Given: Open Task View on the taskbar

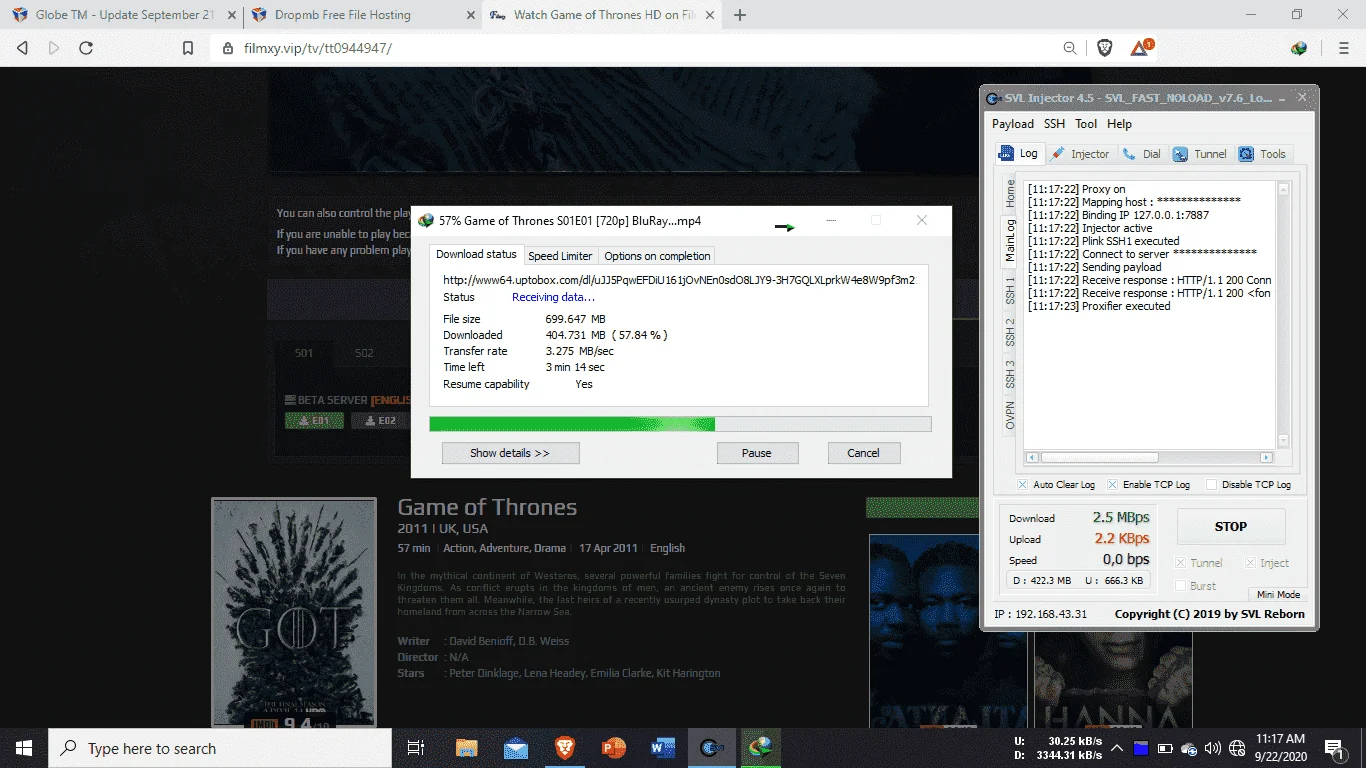Looking at the screenshot, I should coord(416,748).
